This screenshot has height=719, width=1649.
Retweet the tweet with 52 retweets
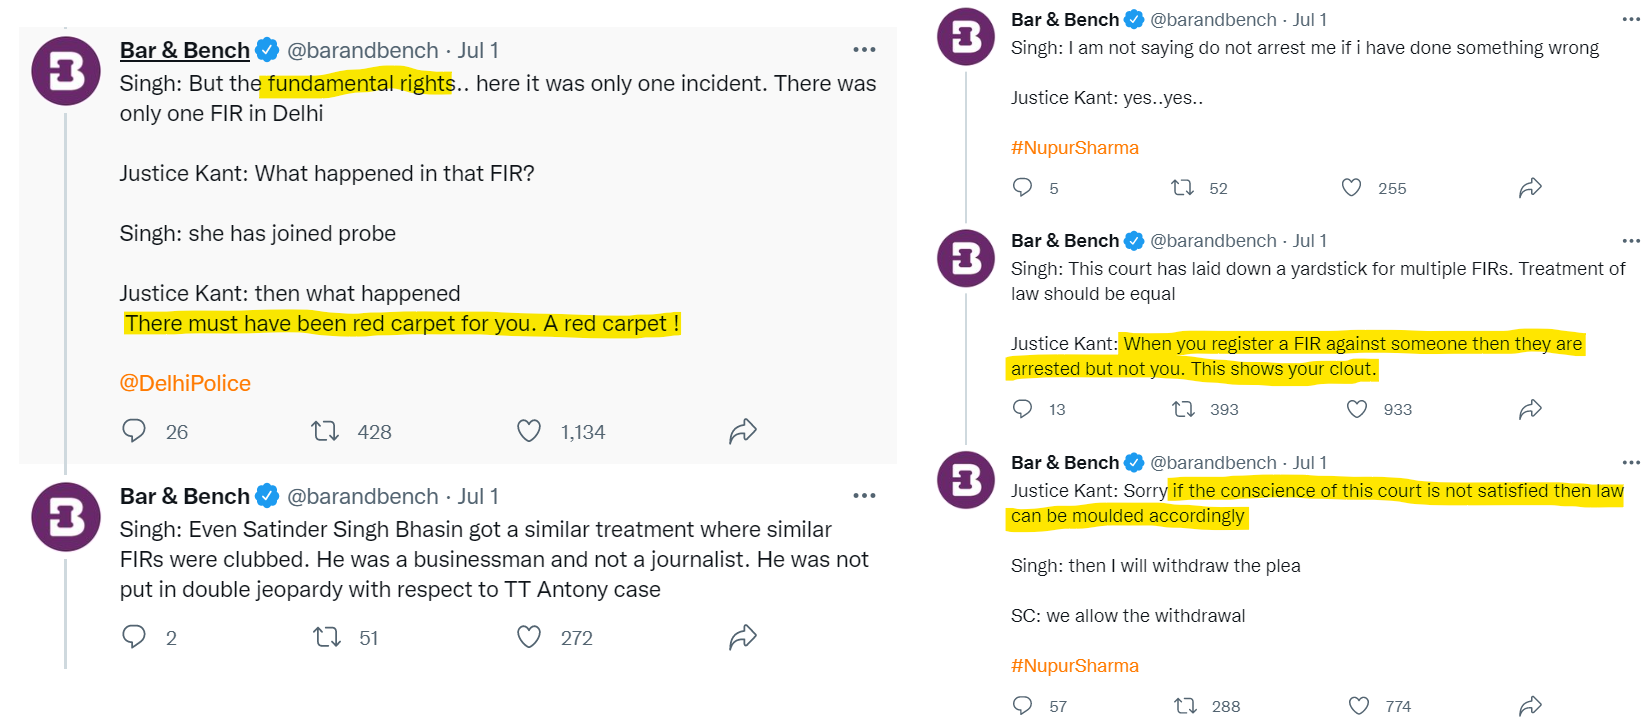pos(1183,188)
